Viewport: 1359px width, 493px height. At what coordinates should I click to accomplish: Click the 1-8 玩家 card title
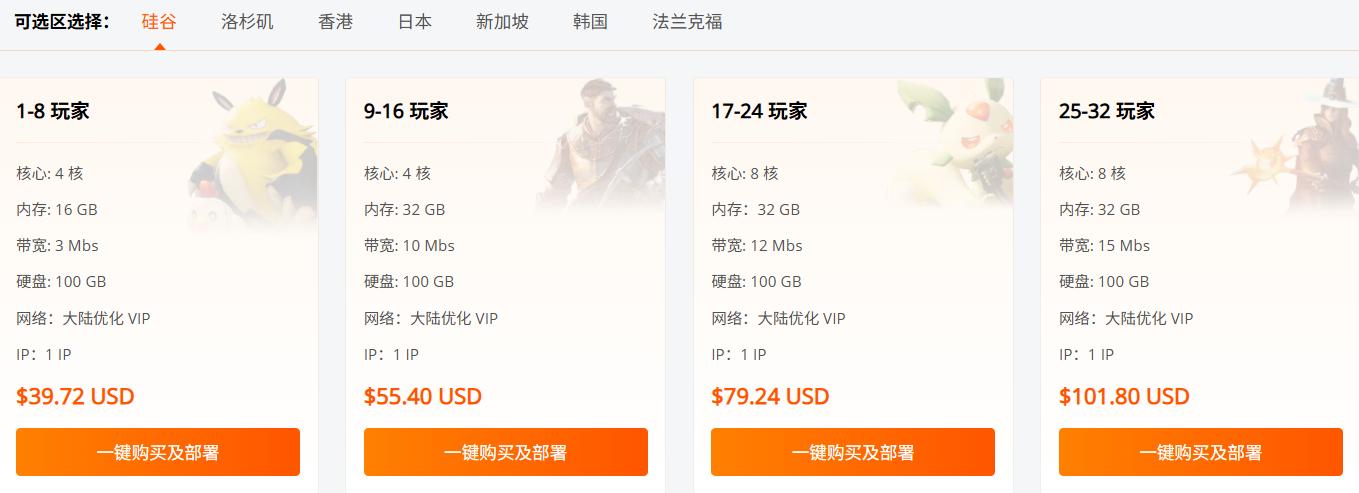[53, 111]
